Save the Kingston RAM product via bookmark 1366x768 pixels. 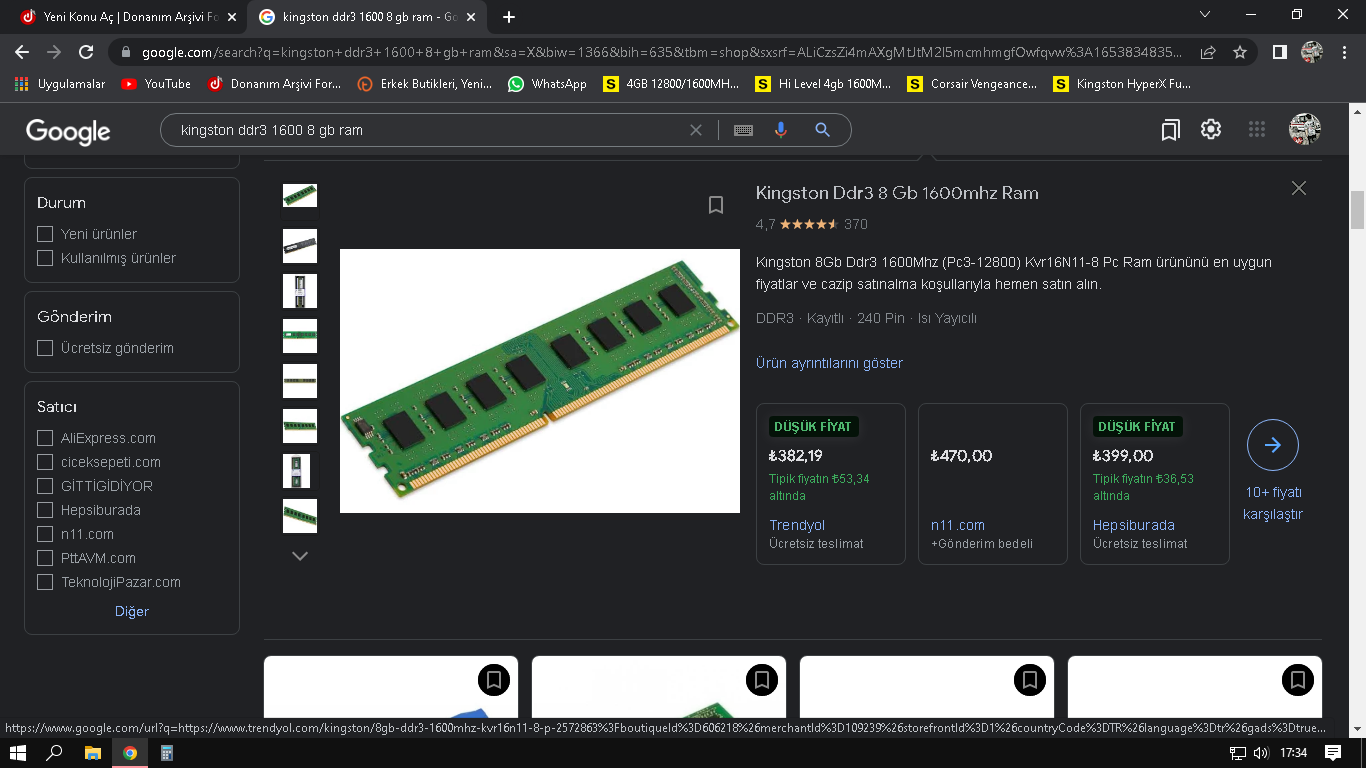(716, 205)
